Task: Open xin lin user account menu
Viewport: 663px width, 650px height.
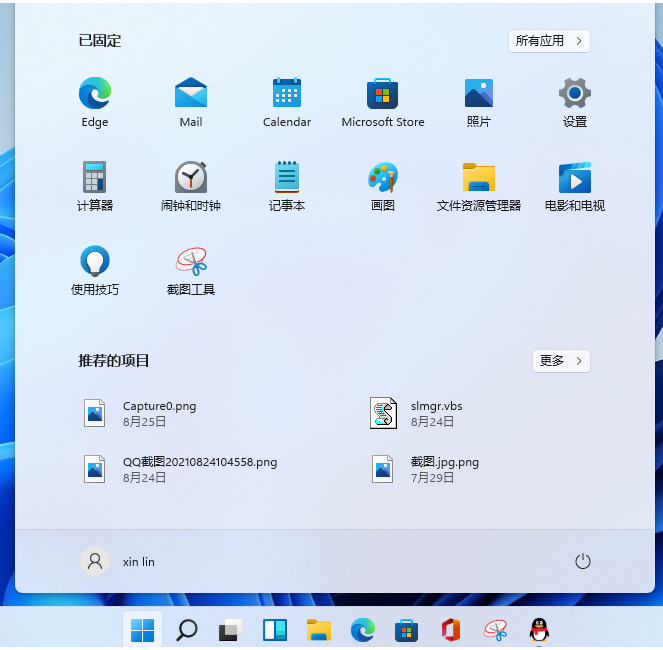Action: click(x=118, y=562)
